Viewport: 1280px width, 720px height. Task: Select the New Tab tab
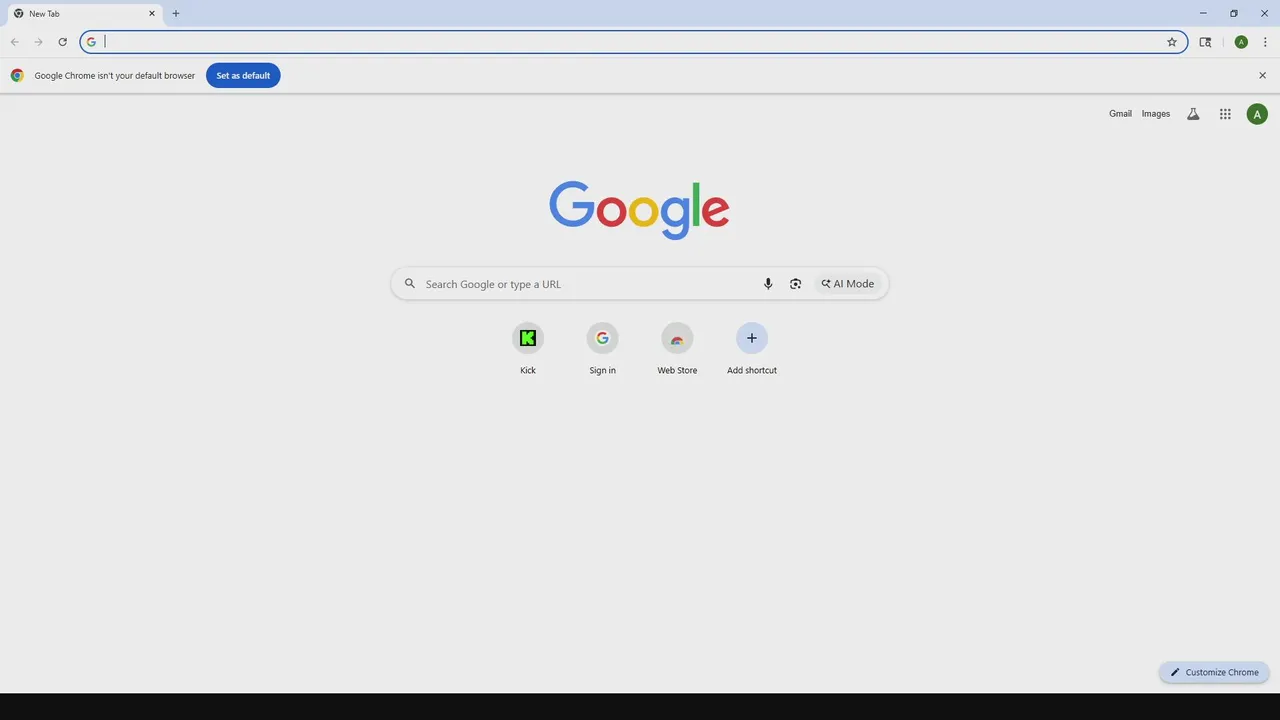pos(84,14)
